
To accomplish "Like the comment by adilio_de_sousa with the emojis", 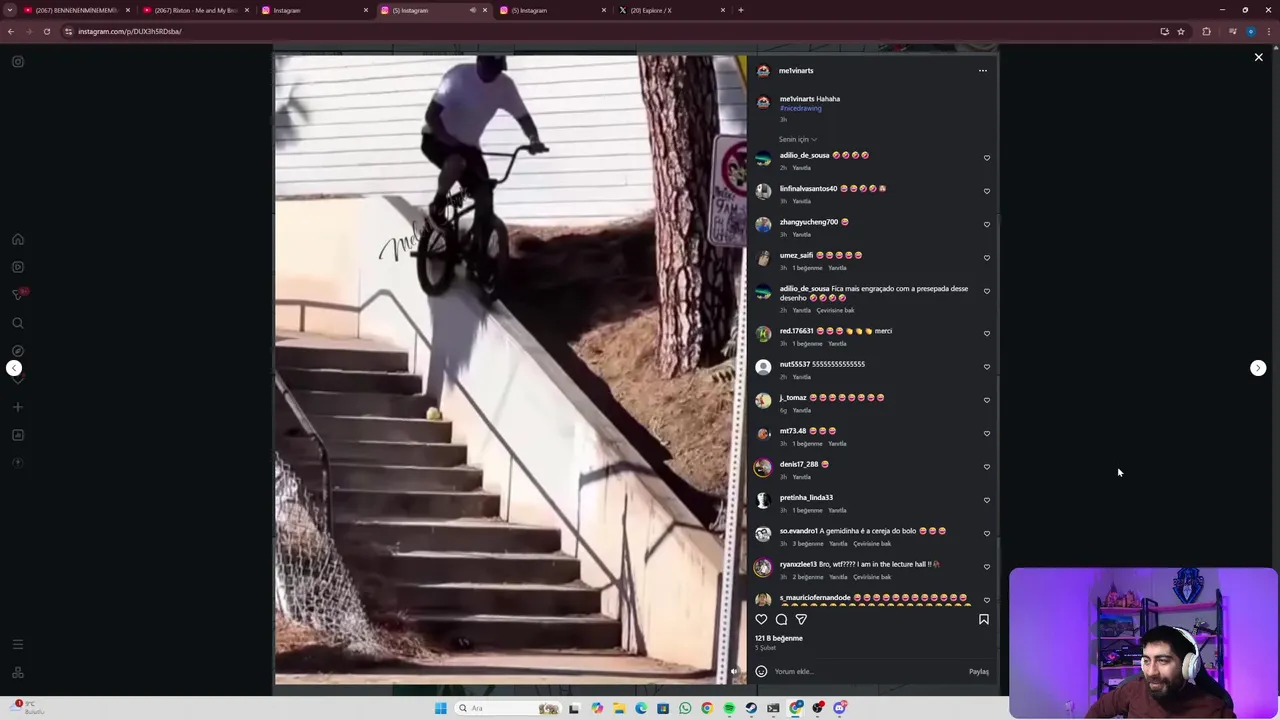I will (x=986, y=158).
